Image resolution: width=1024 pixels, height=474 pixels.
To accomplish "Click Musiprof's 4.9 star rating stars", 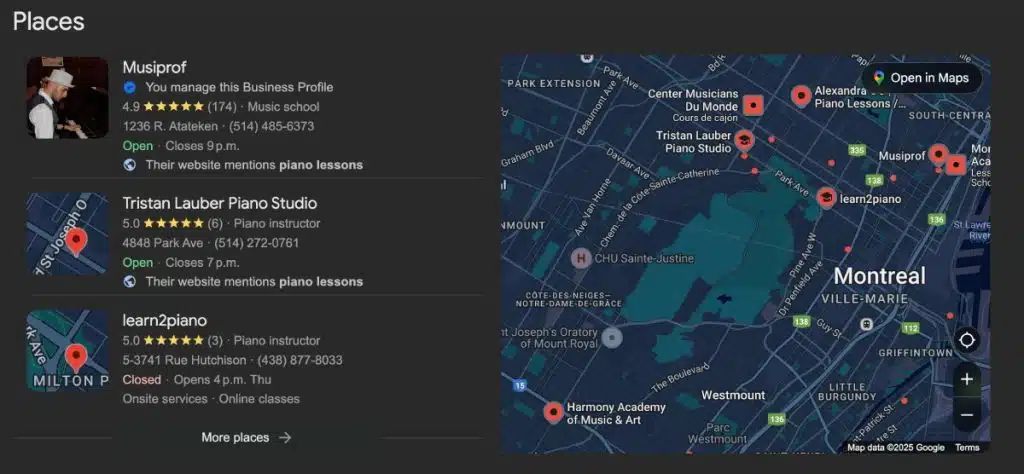I will coord(174,106).
